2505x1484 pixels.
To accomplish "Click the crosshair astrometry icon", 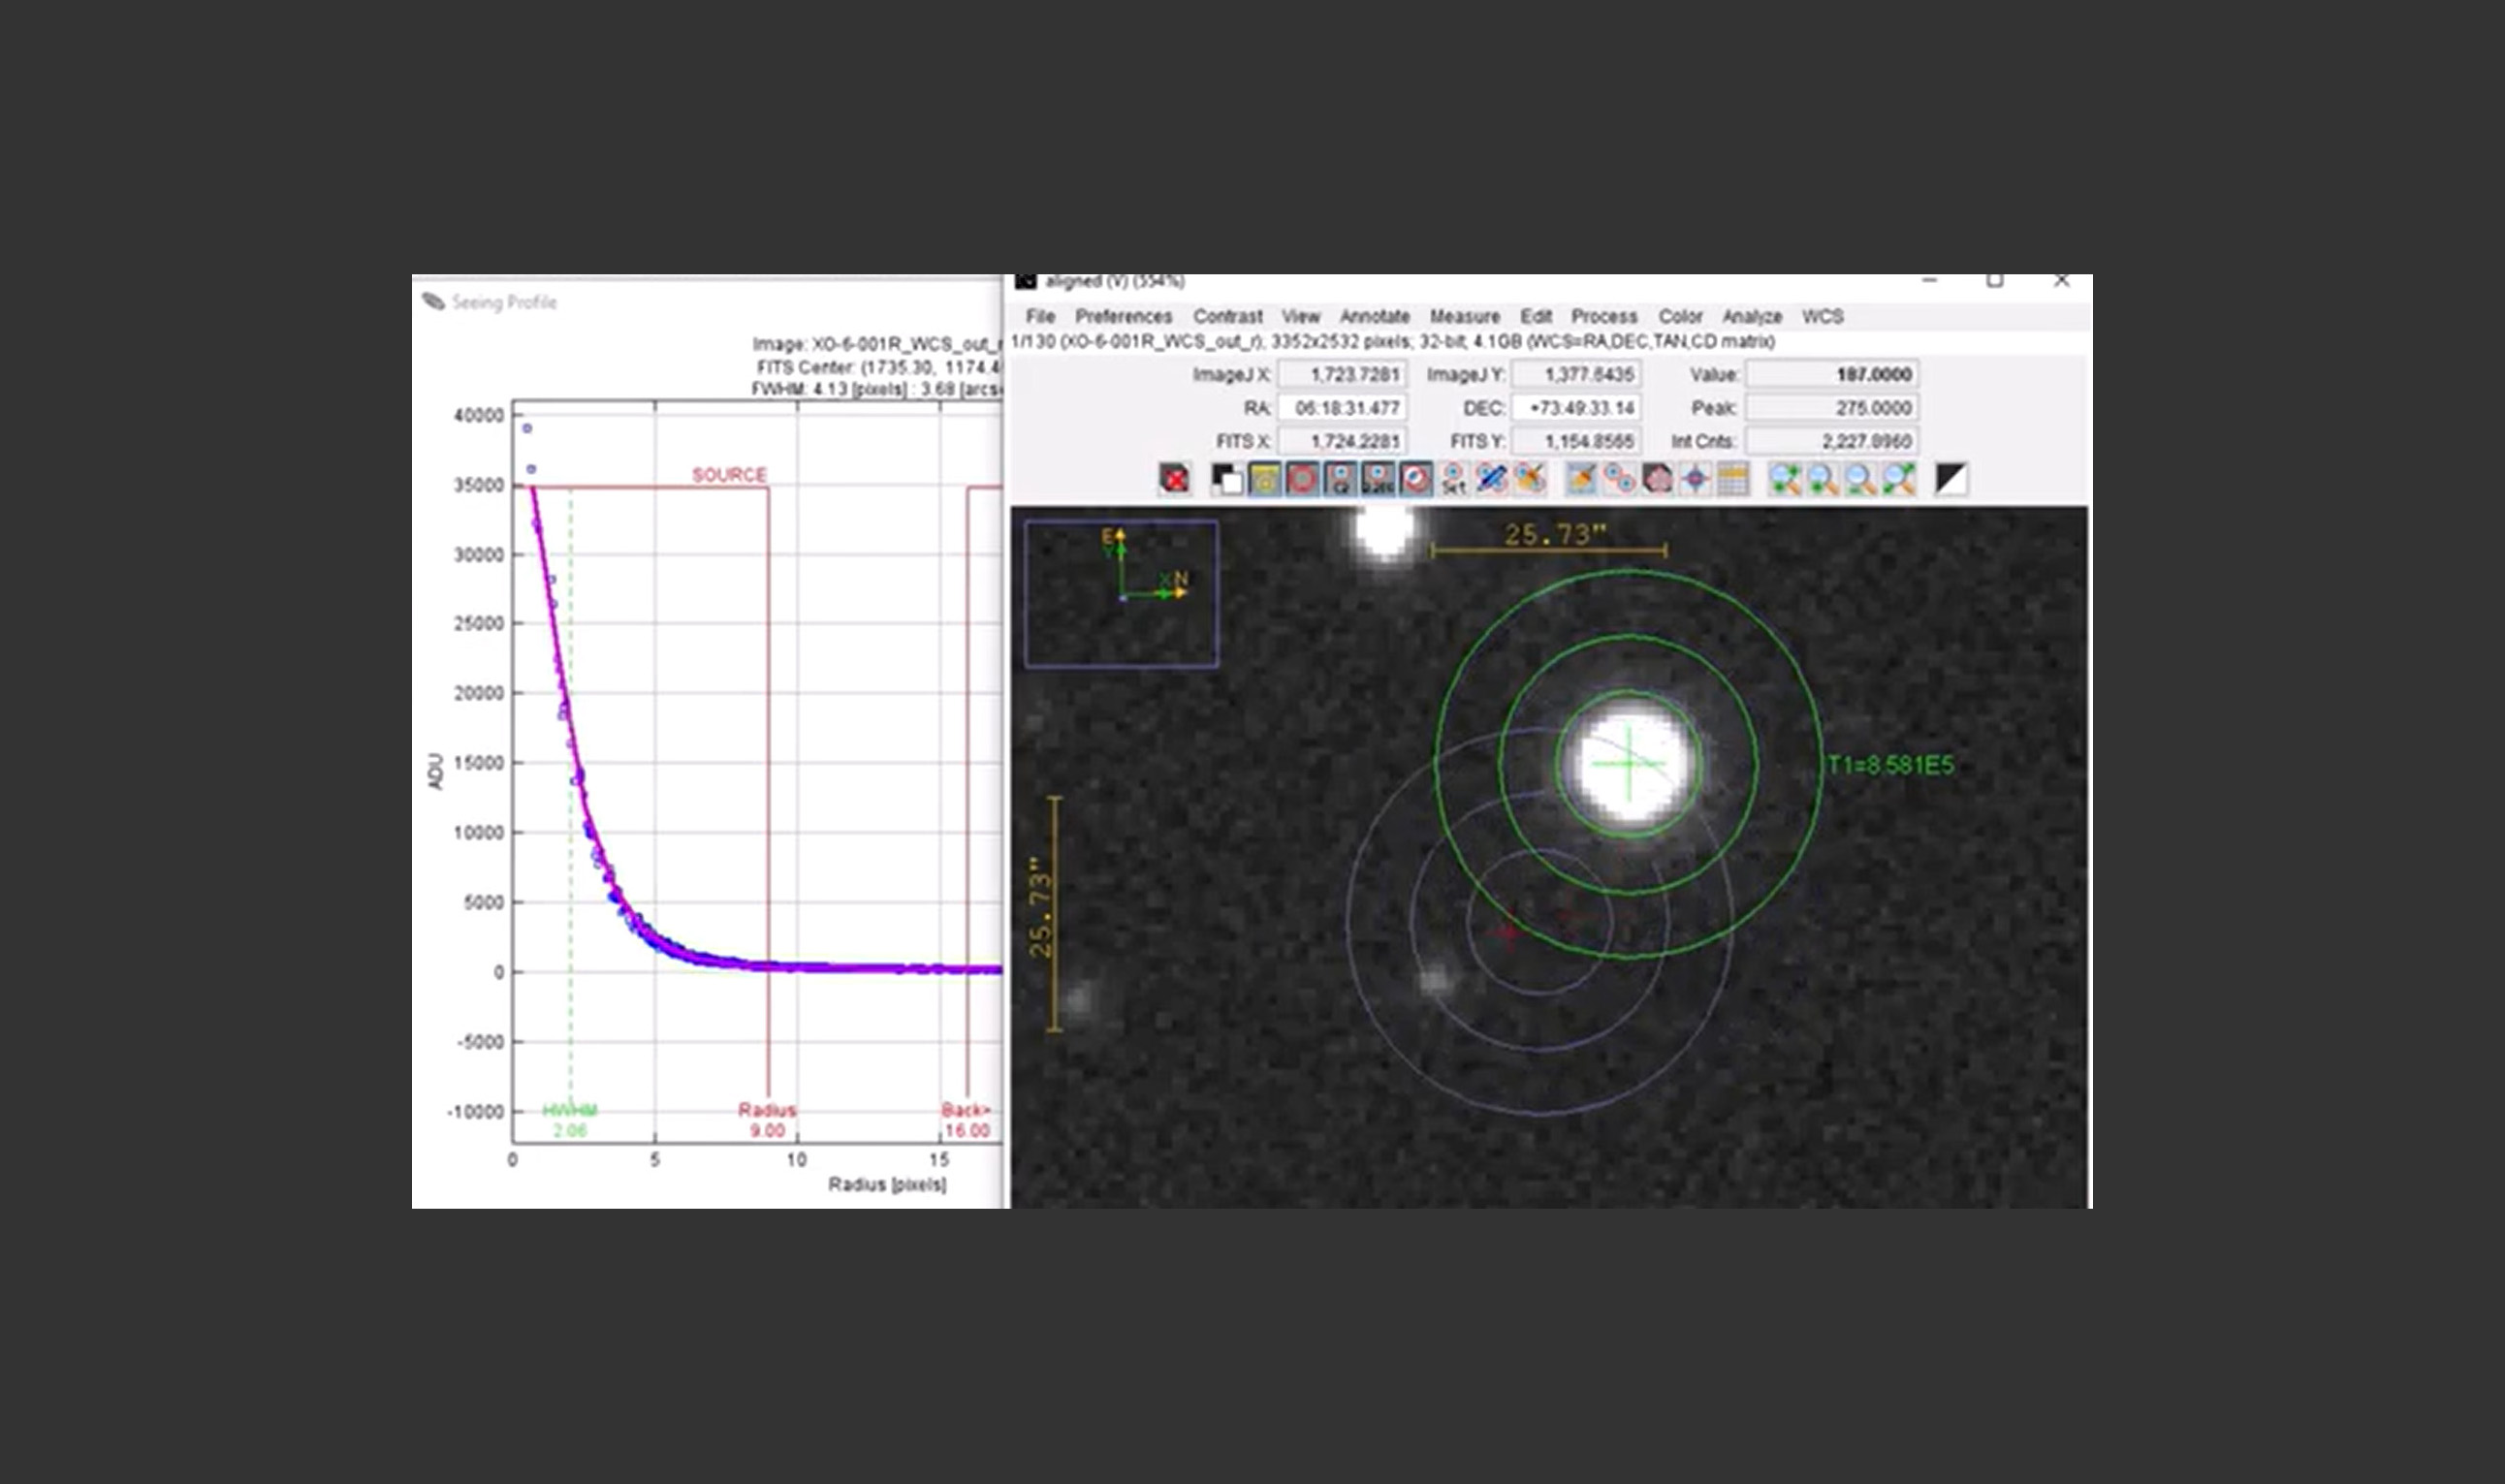I will point(1695,479).
